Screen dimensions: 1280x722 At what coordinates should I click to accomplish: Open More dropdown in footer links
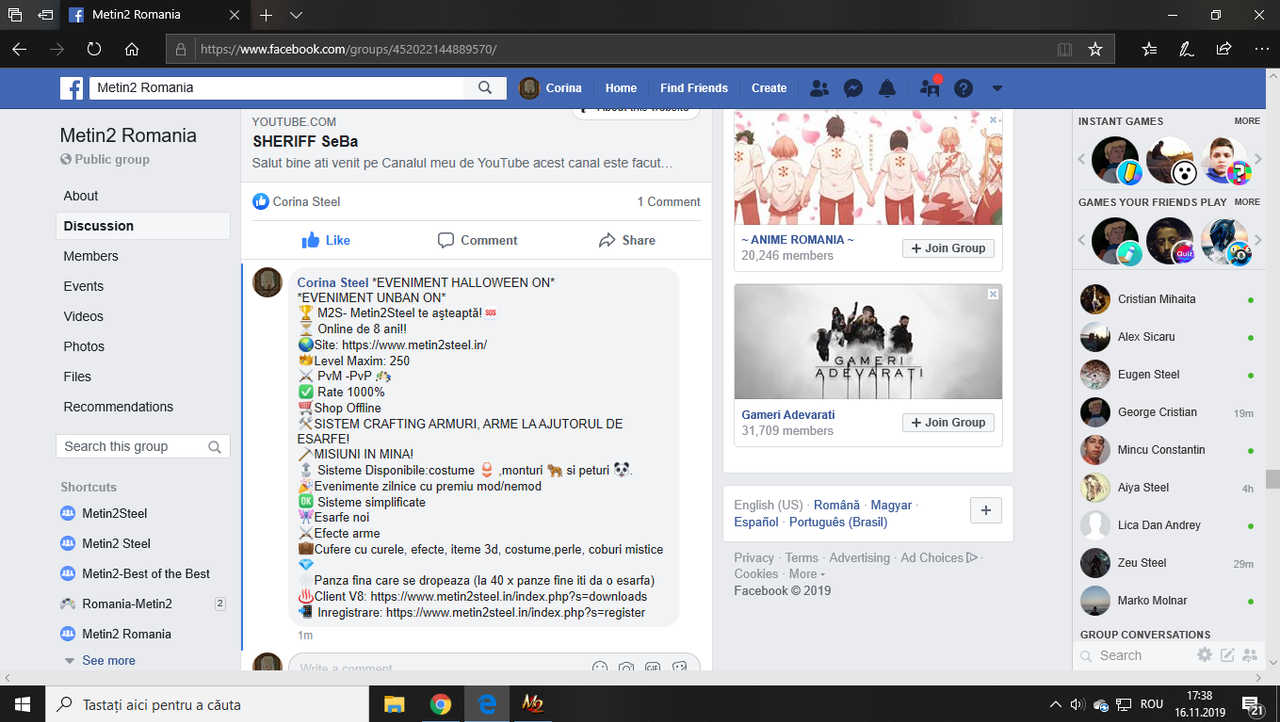click(806, 574)
